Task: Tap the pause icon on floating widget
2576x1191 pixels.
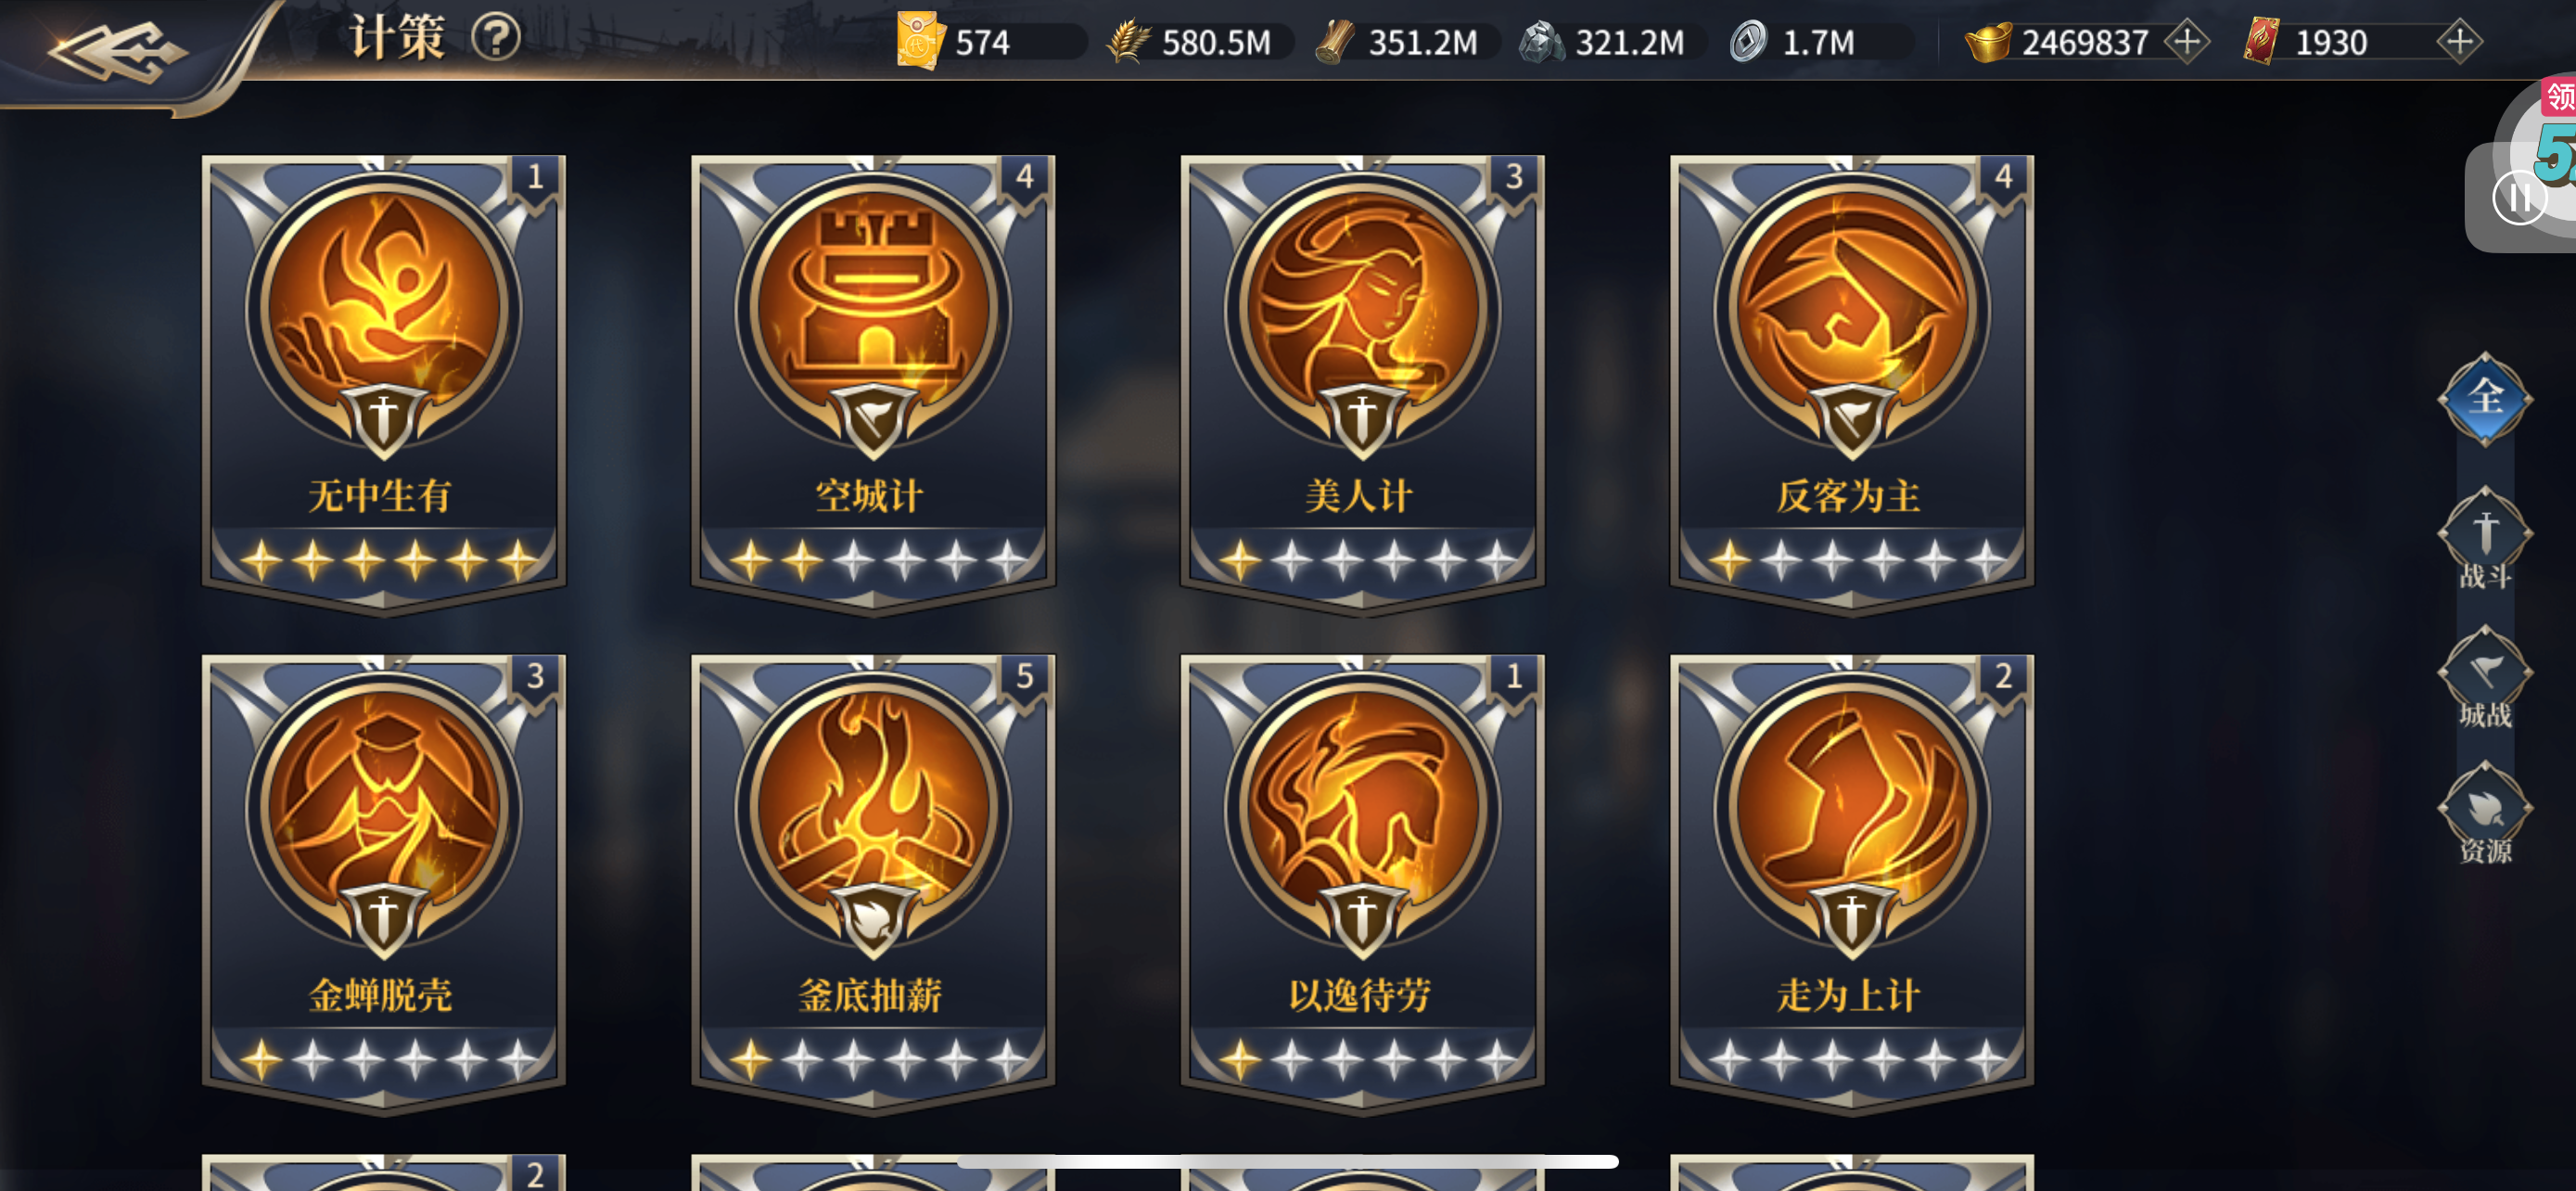Action: [x=2518, y=198]
